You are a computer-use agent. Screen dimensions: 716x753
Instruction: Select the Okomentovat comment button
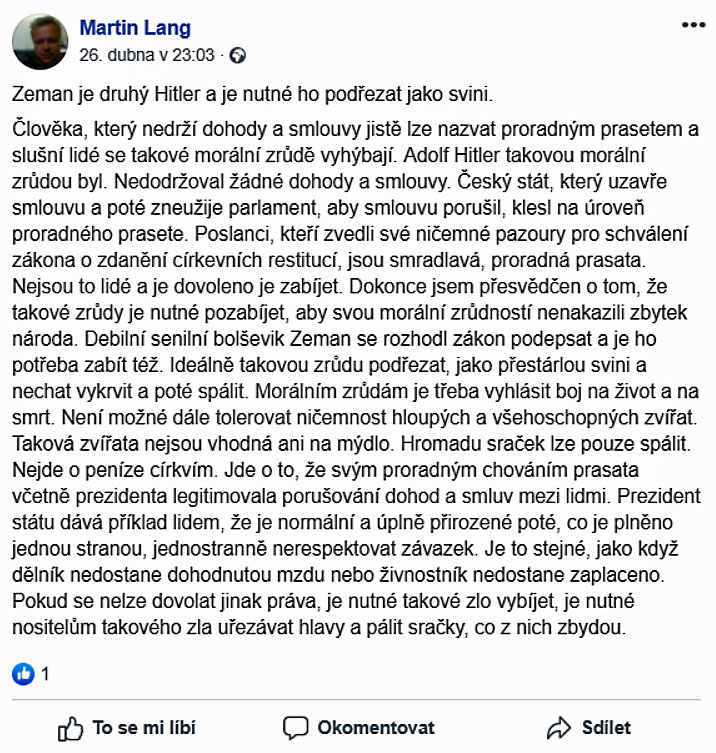click(x=359, y=729)
